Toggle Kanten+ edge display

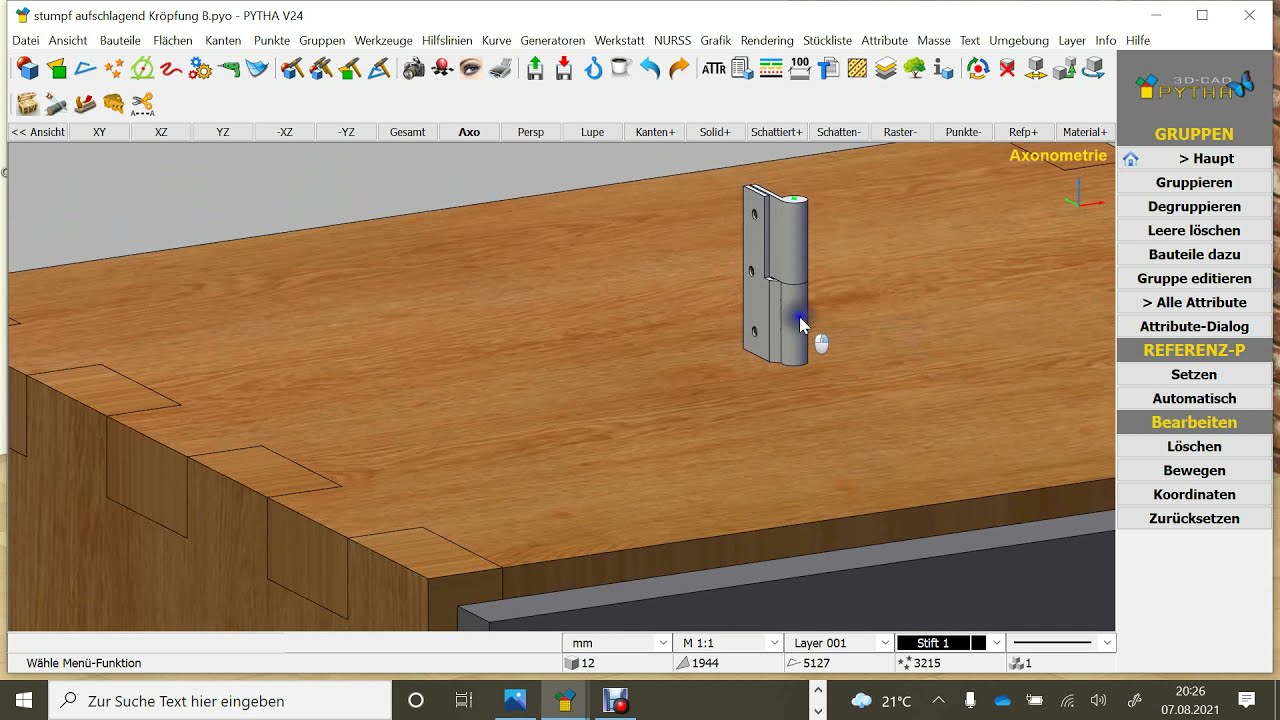coord(655,132)
